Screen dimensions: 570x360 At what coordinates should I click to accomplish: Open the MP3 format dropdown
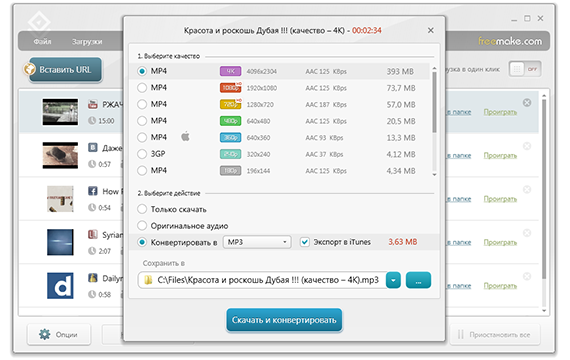click(x=257, y=242)
